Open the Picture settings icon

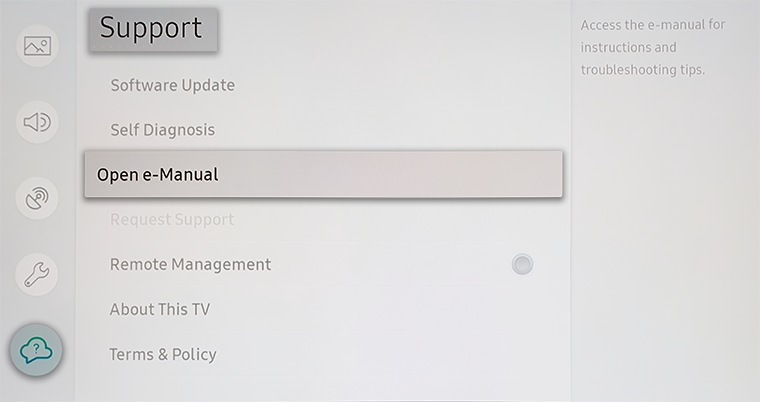tap(37, 46)
